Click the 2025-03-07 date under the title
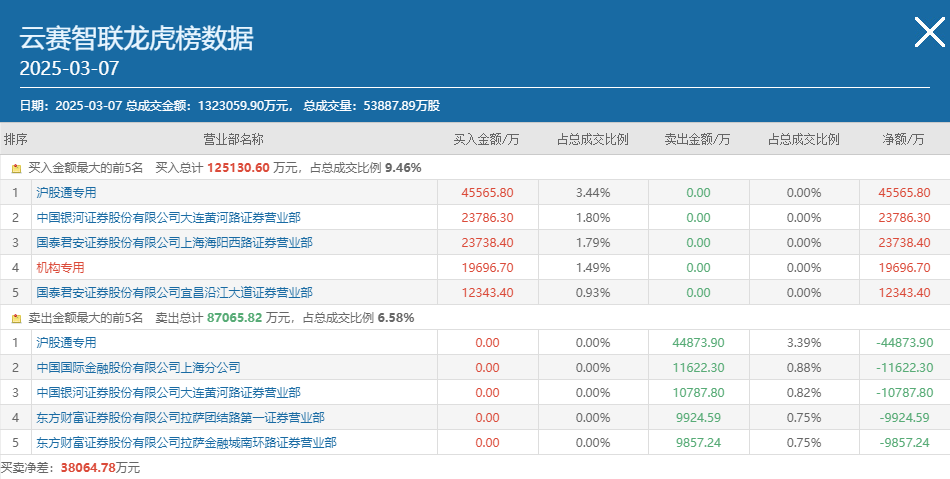The image size is (950, 479). [x=69, y=68]
